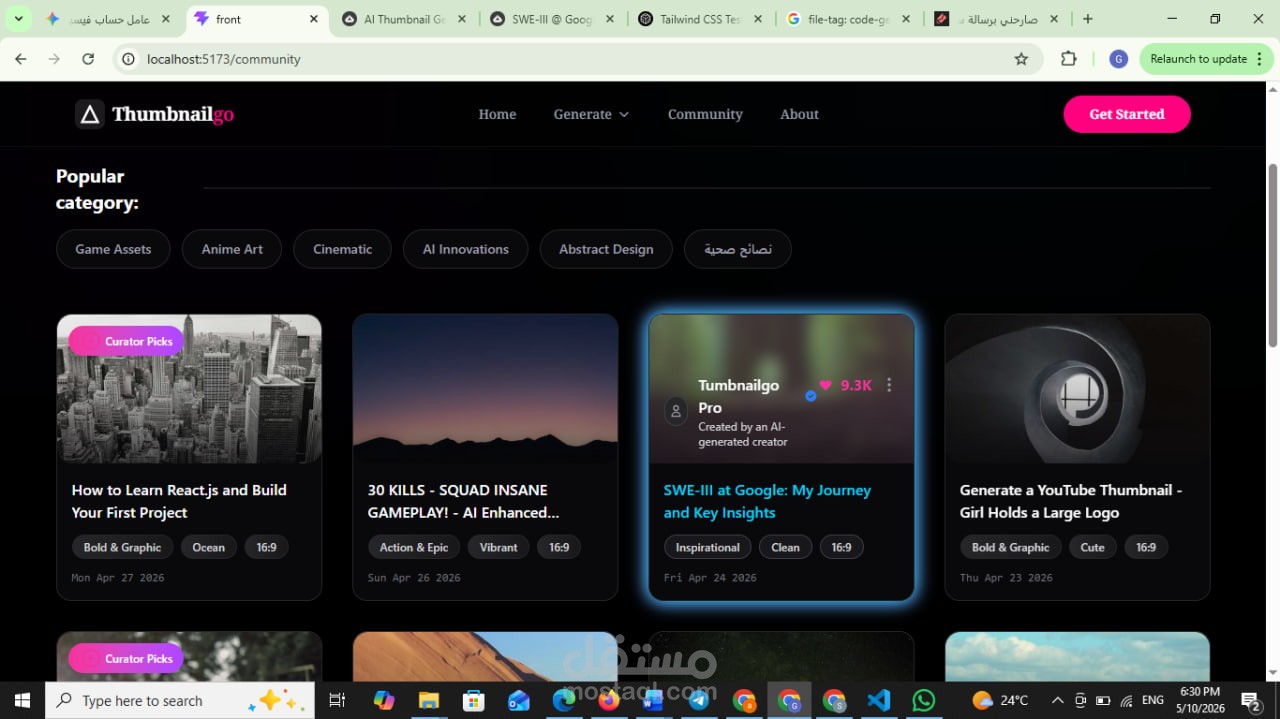Filter by the نصائح صحية category

click(738, 249)
